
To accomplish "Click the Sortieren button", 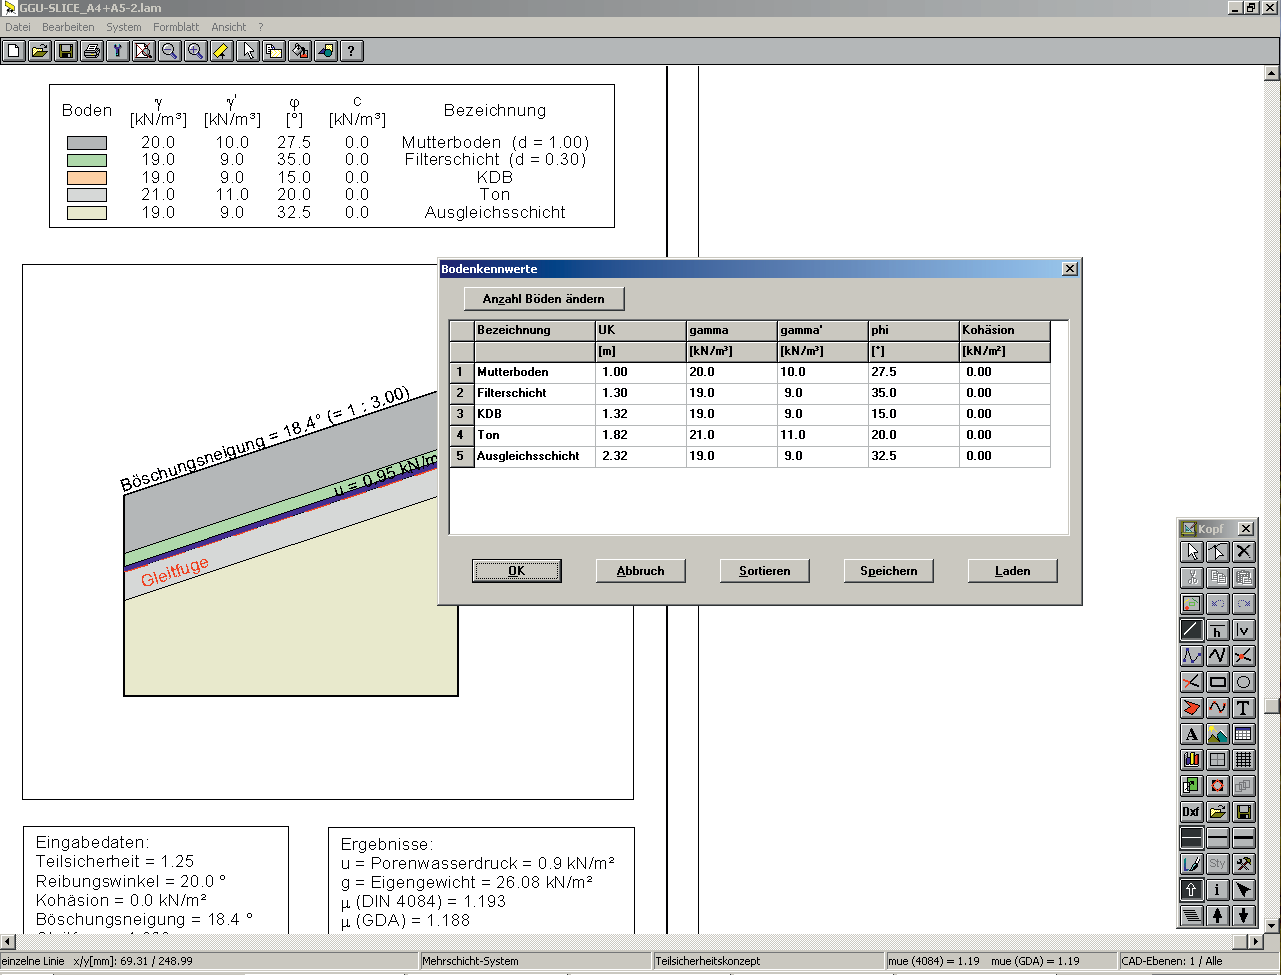I will click(x=765, y=571).
